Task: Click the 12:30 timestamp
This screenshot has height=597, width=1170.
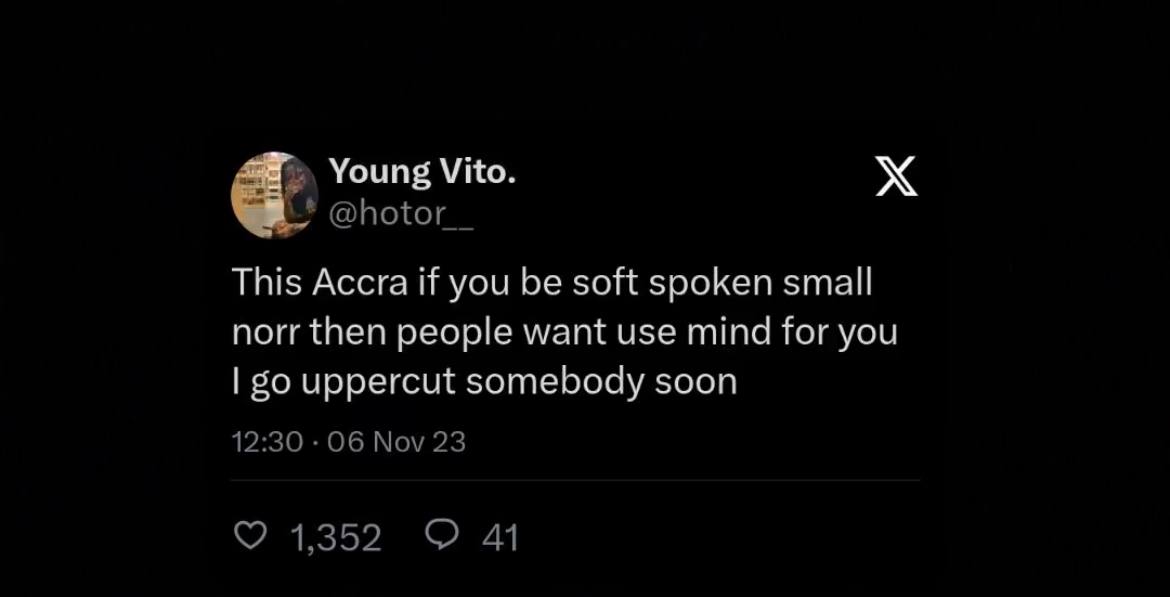Action: click(x=267, y=441)
